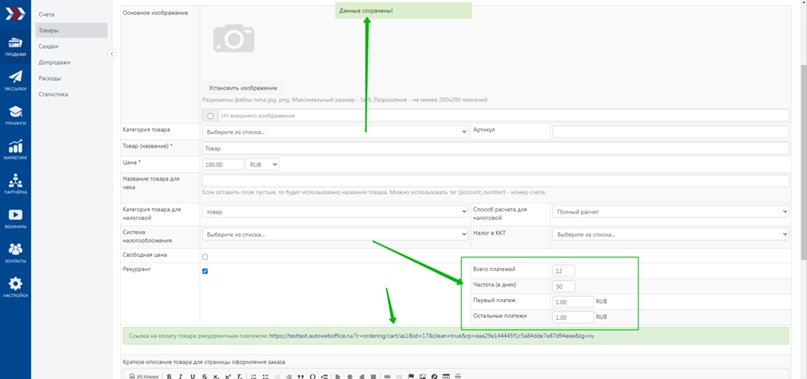
Task: Open the Рассылки paper-plane section
Action: pos(15,80)
